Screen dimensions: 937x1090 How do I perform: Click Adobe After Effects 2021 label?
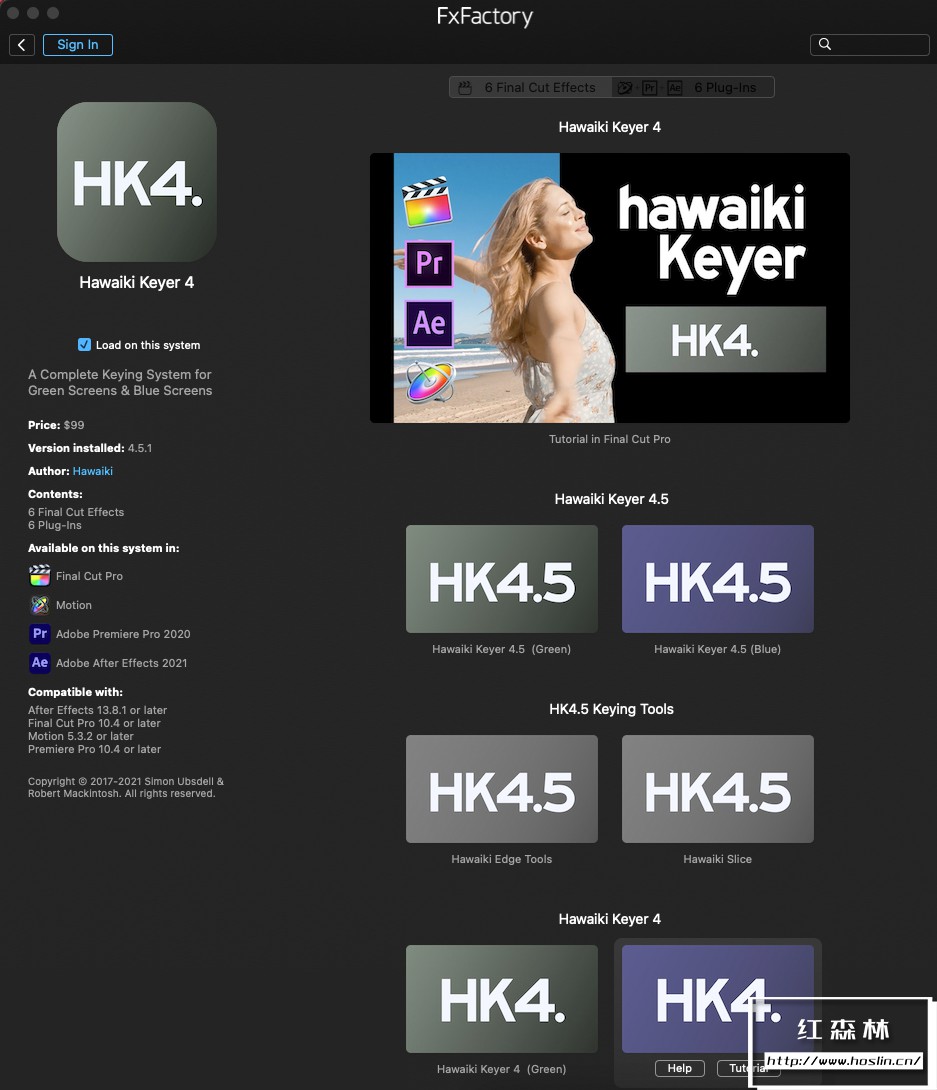122,663
